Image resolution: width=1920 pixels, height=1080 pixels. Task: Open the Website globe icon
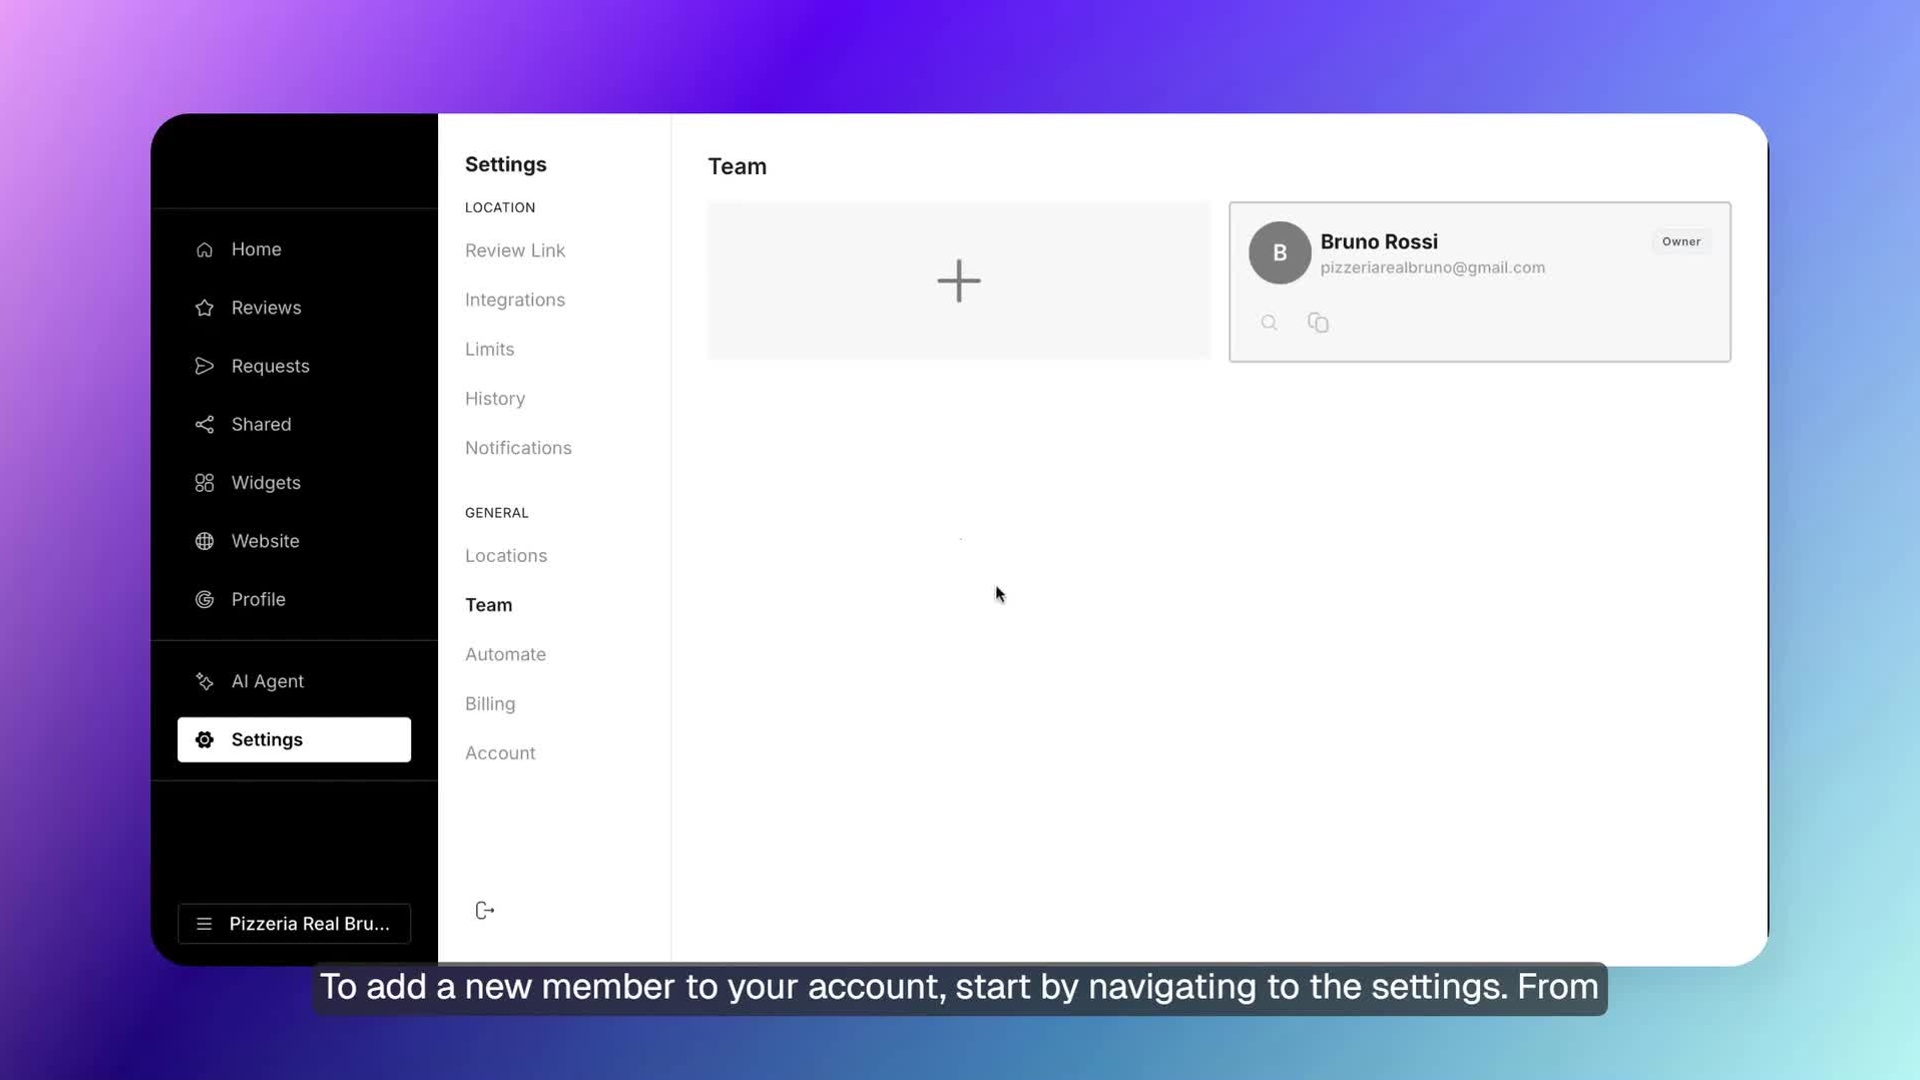[x=205, y=541]
